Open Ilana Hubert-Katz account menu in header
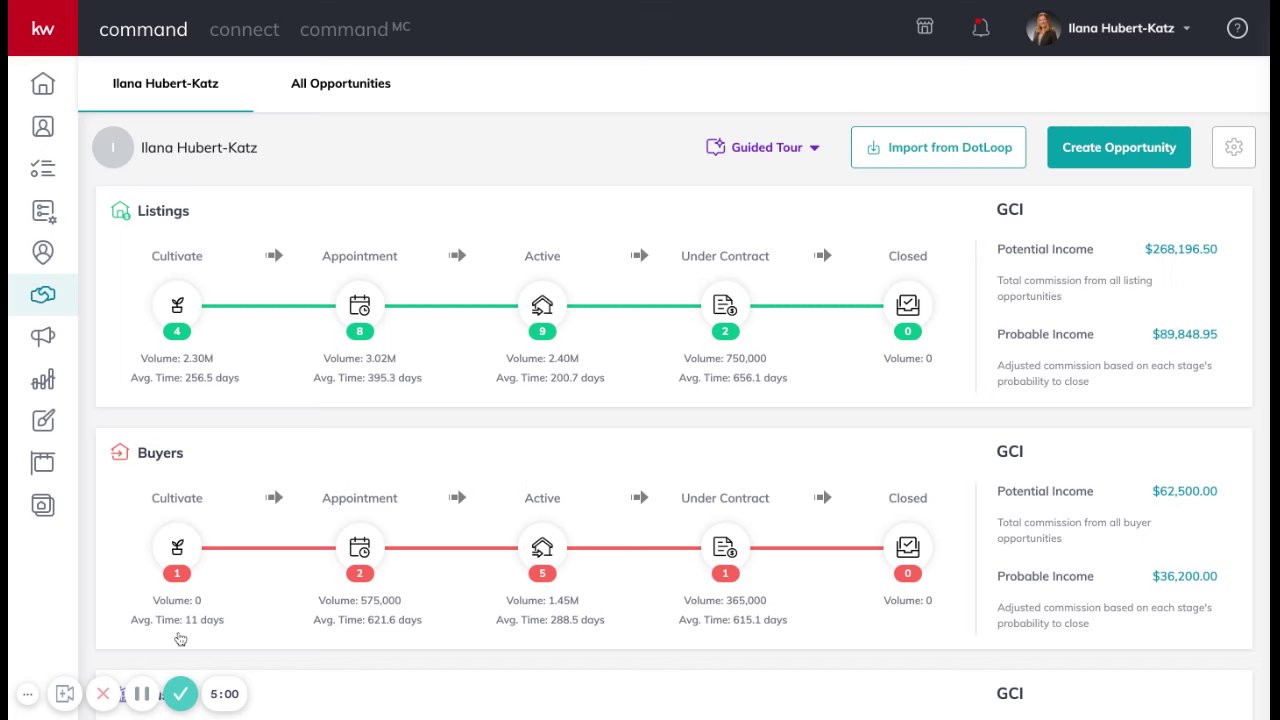Screen dimensions: 1280x720 pyautogui.click(x=1110, y=28)
